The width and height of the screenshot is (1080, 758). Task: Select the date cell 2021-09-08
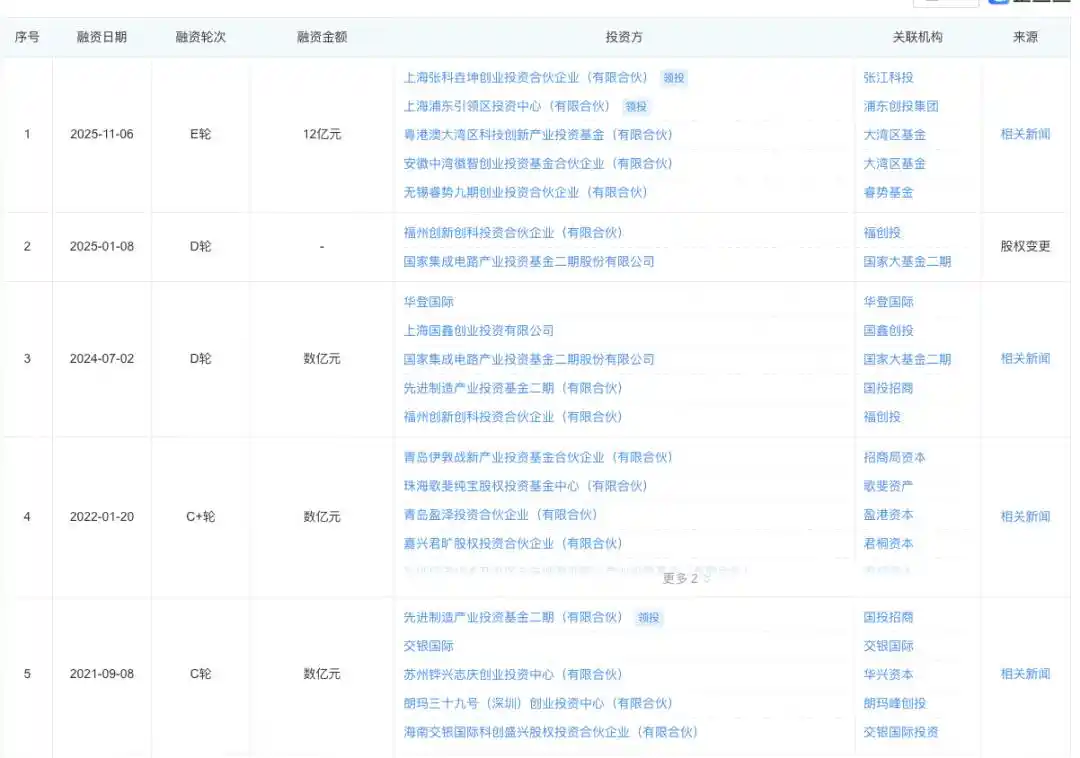tap(102, 674)
